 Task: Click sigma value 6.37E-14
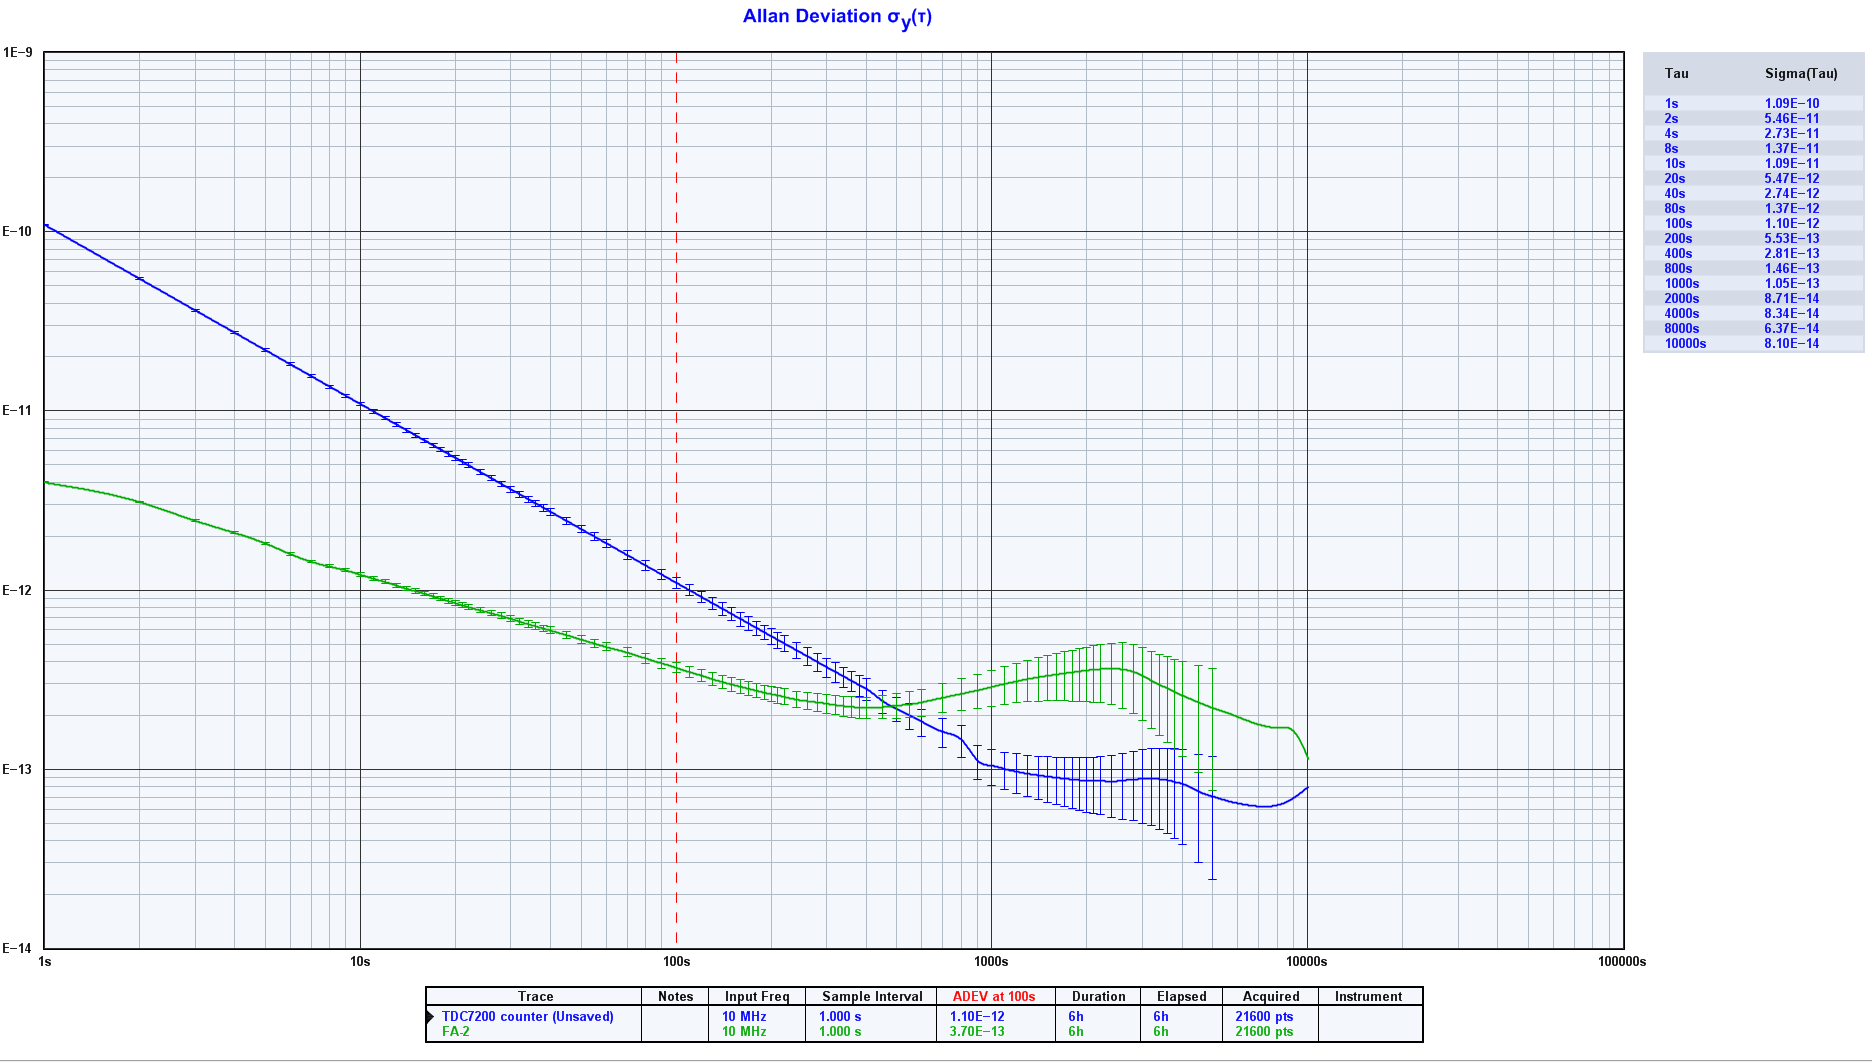1791,328
